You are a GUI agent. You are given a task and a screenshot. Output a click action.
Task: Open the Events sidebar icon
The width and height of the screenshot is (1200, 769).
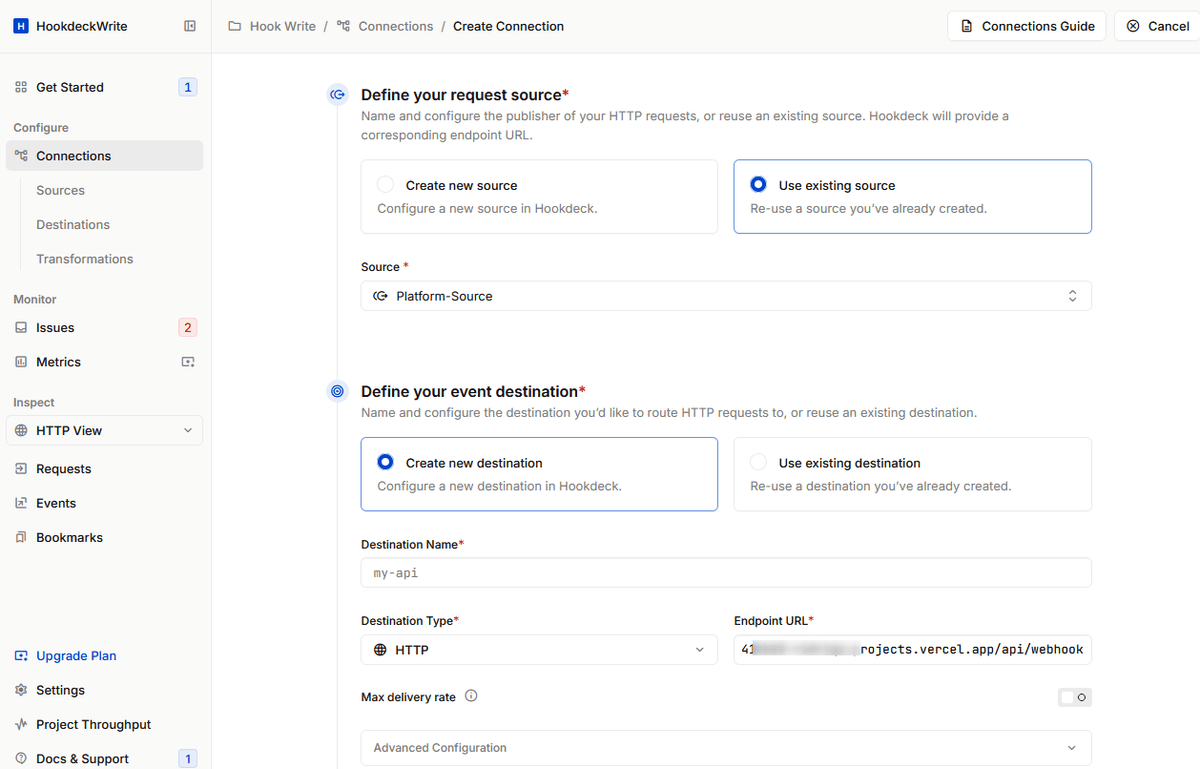23,502
